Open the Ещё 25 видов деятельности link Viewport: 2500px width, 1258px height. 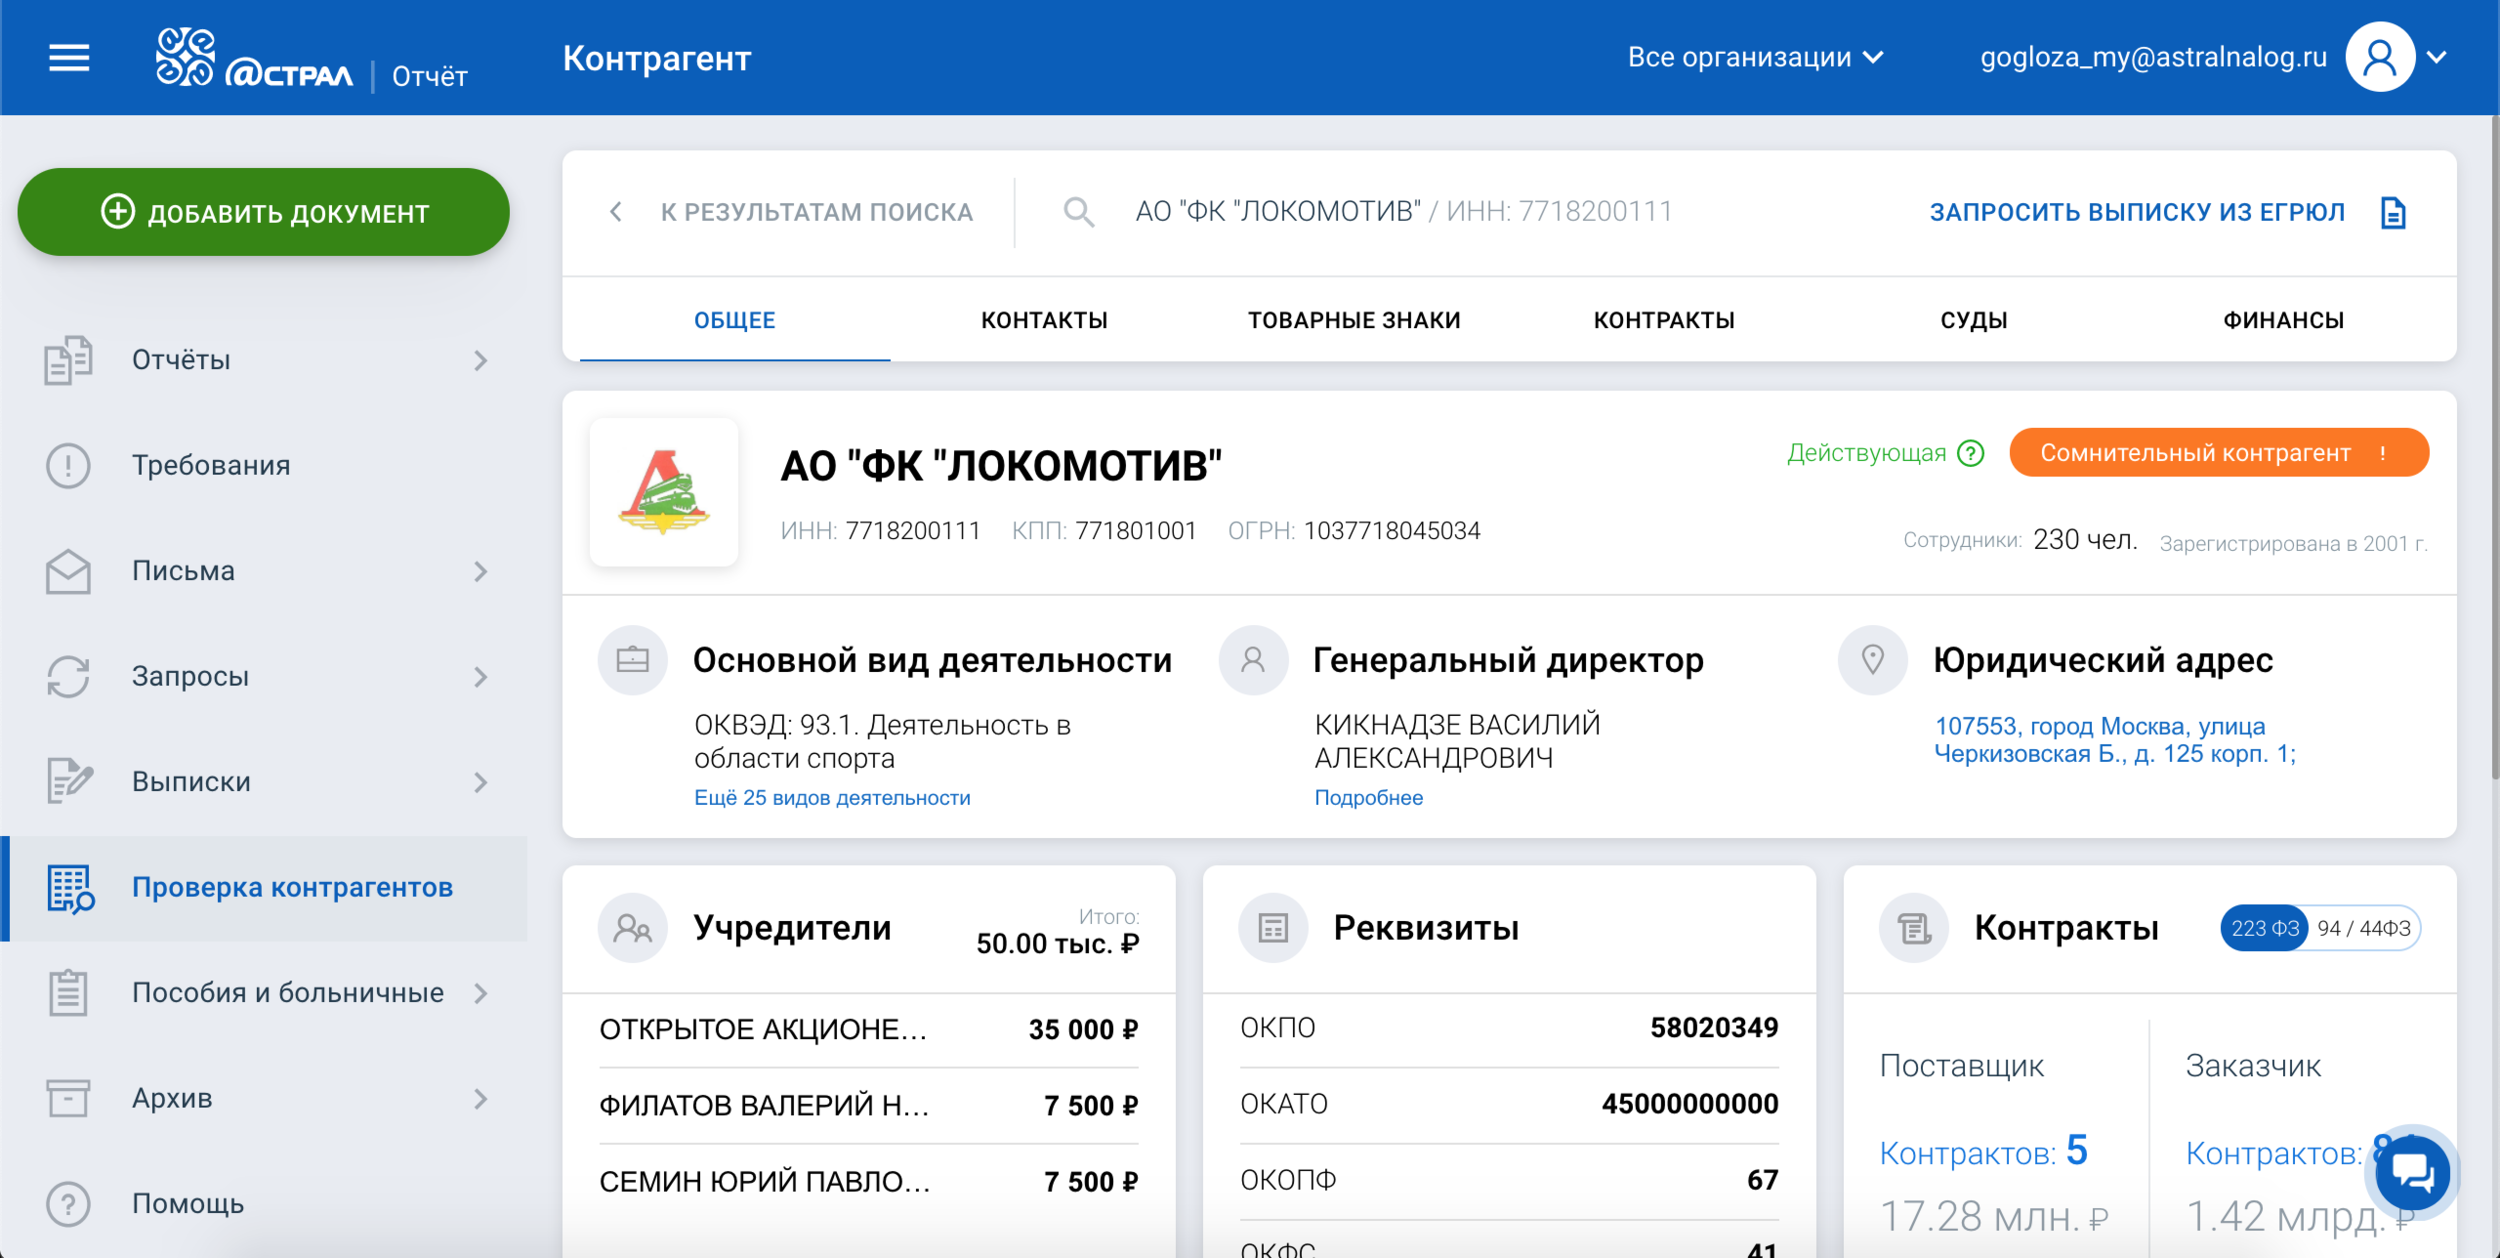(832, 798)
